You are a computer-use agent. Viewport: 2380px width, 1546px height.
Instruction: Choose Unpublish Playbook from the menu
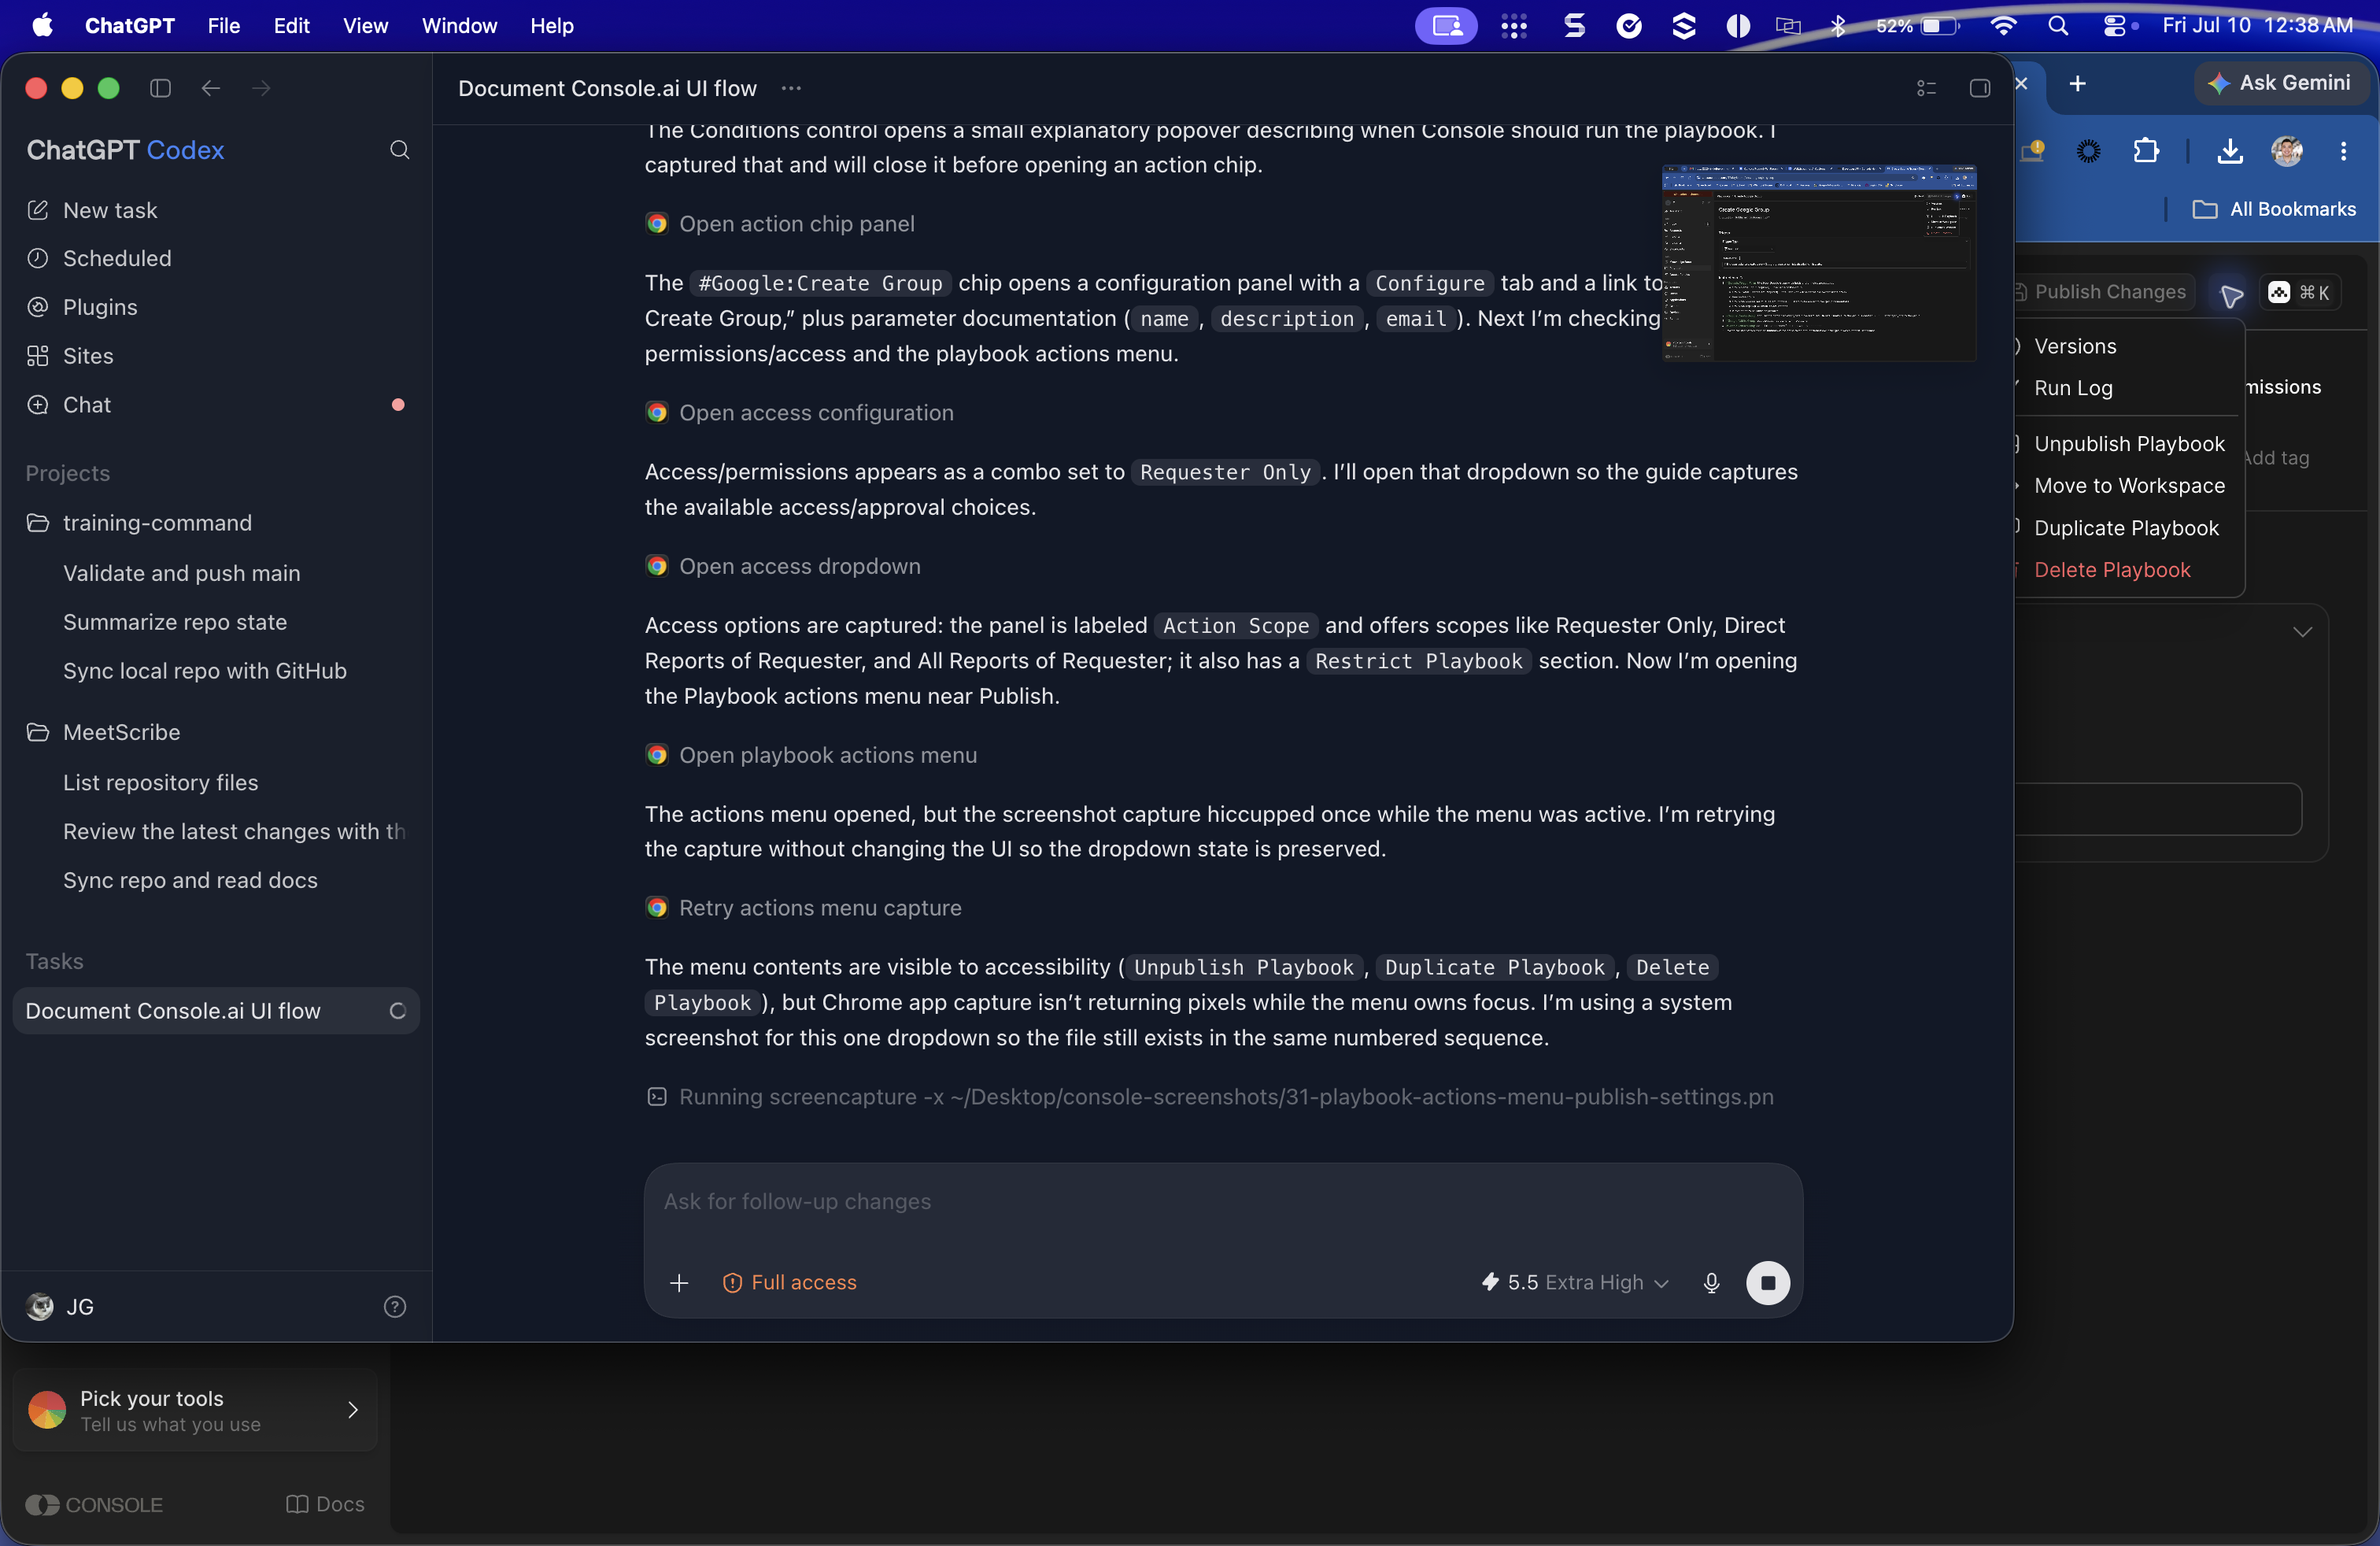click(x=2129, y=444)
